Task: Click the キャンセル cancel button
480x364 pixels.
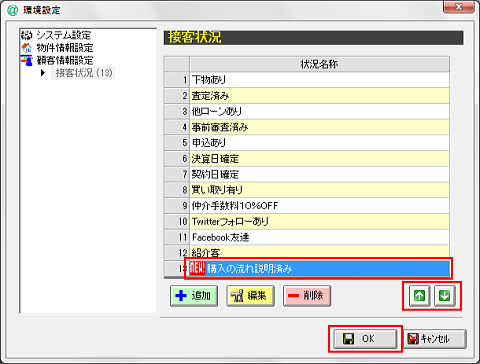Action: coord(435,339)
